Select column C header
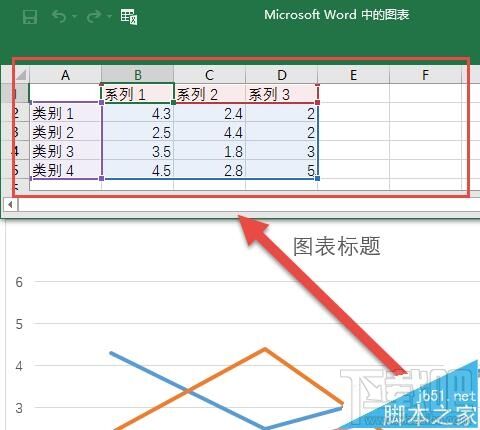Viewport: 480px width, 430px height. click(209, 75)
